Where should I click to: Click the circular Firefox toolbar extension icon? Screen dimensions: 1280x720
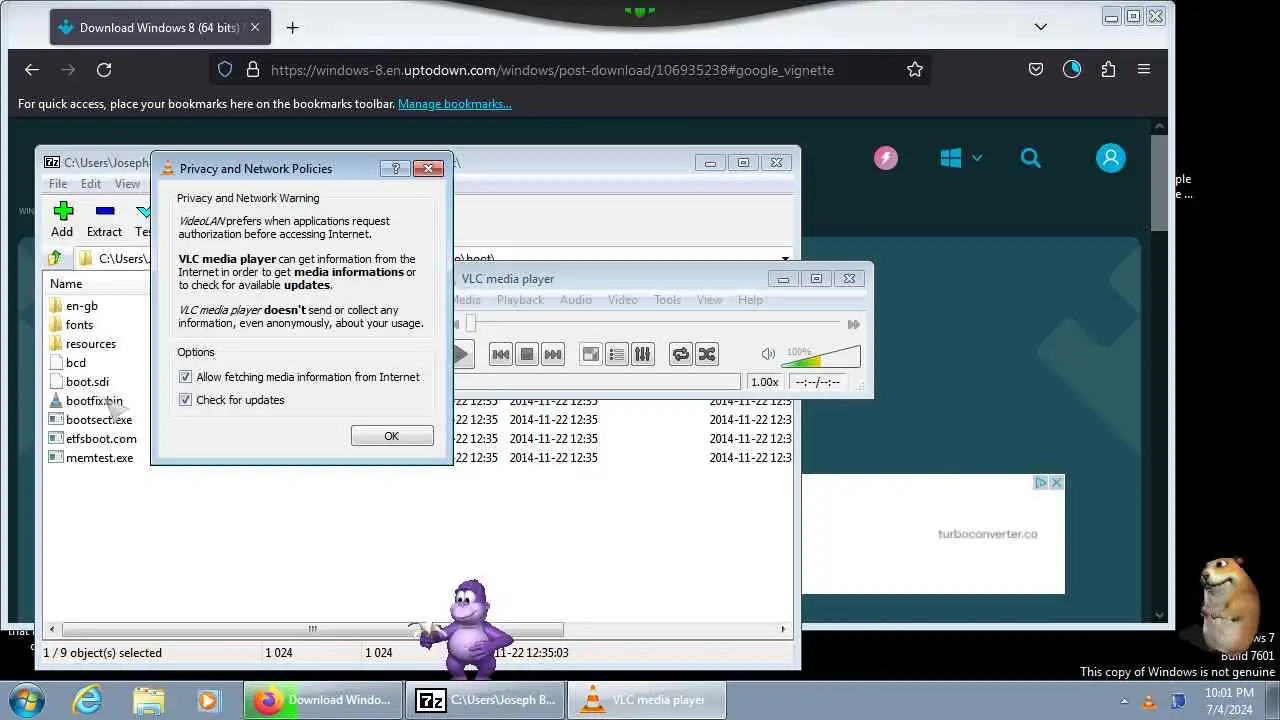coord(1072,70)
